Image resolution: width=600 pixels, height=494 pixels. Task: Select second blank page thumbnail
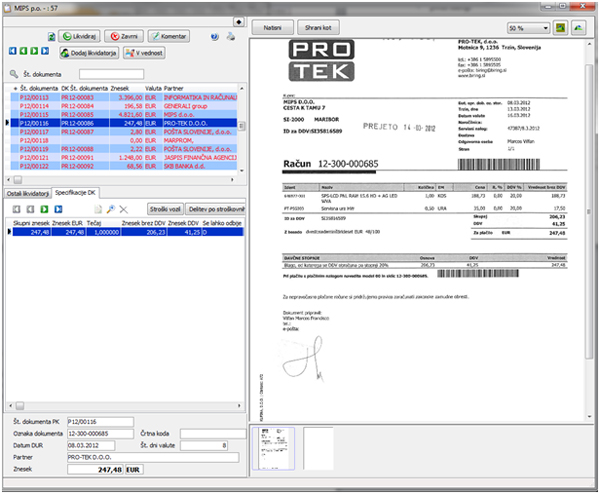pyautogui.click(x=318, y=449)
